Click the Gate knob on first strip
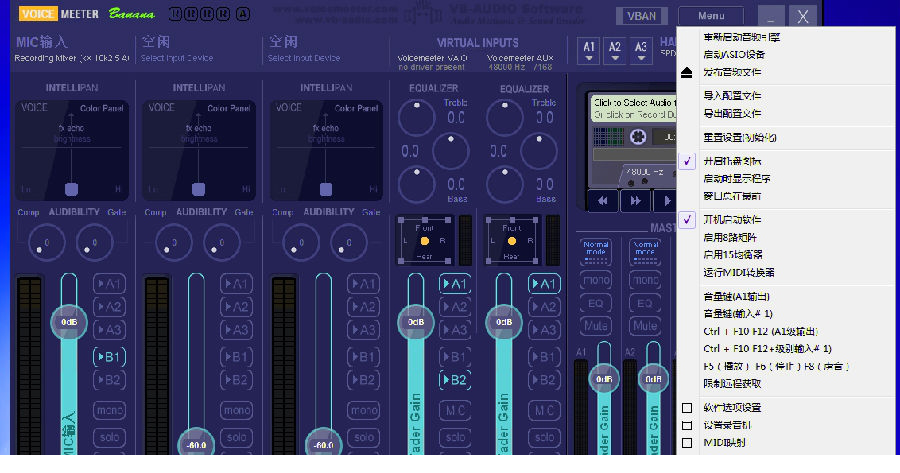 tap(94, 242)
